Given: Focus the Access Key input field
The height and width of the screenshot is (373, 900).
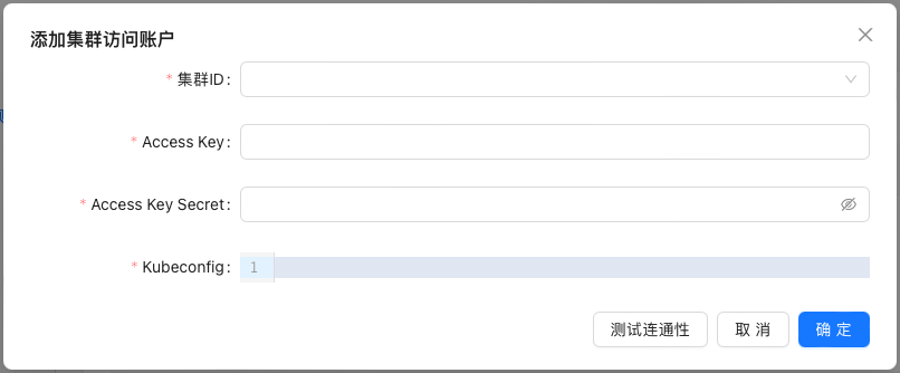Looking at the screenshot, I should [x=554, y=142].
